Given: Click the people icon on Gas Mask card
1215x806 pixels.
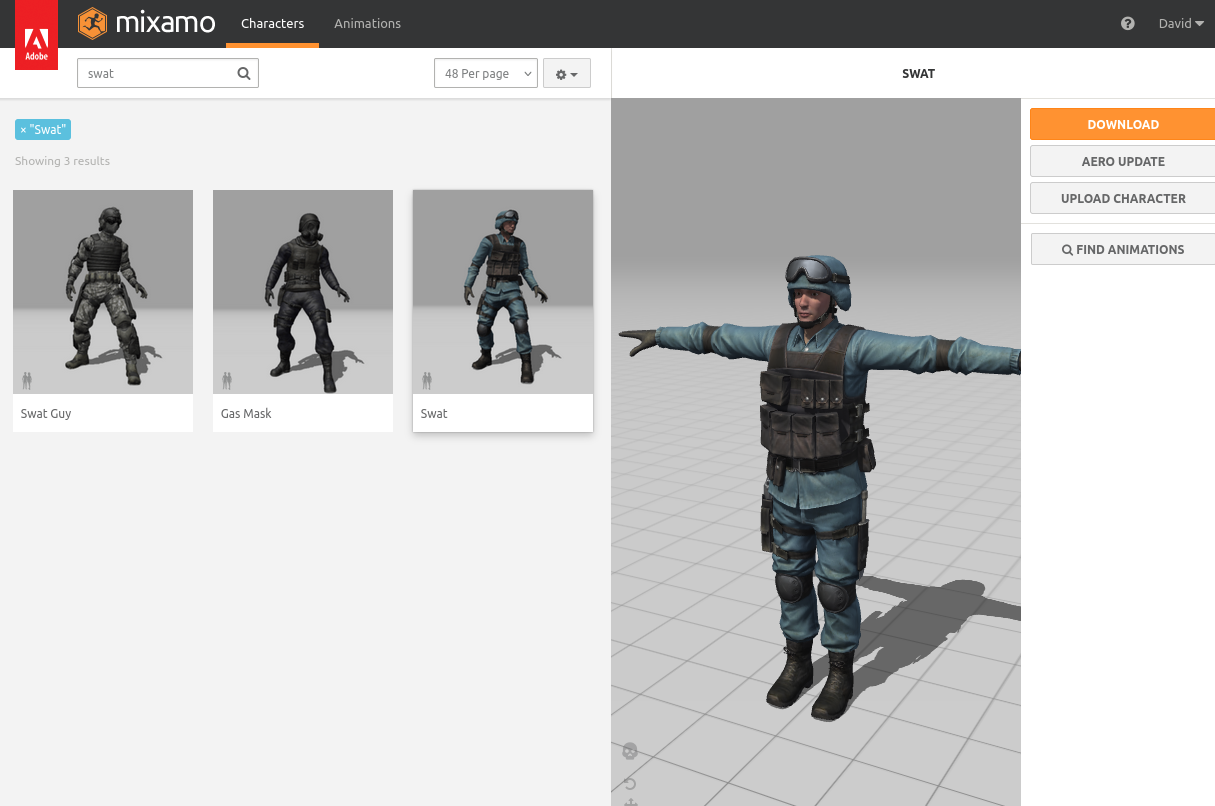Looking at the screenshot, I should pos(227,380).
